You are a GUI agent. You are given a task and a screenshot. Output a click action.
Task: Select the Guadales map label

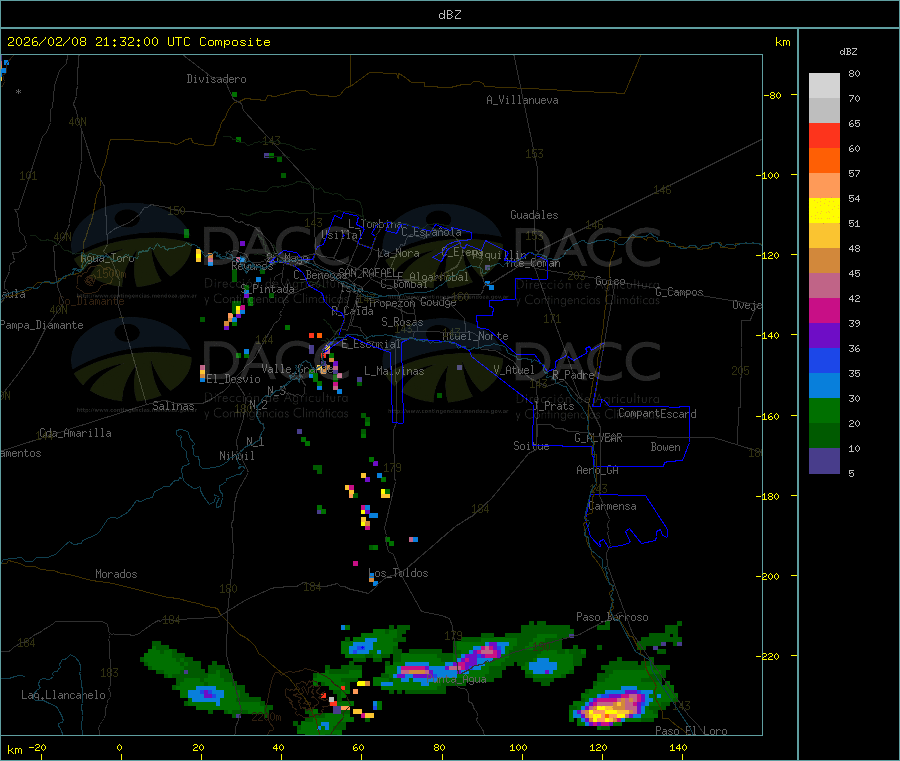pos(534,215)
